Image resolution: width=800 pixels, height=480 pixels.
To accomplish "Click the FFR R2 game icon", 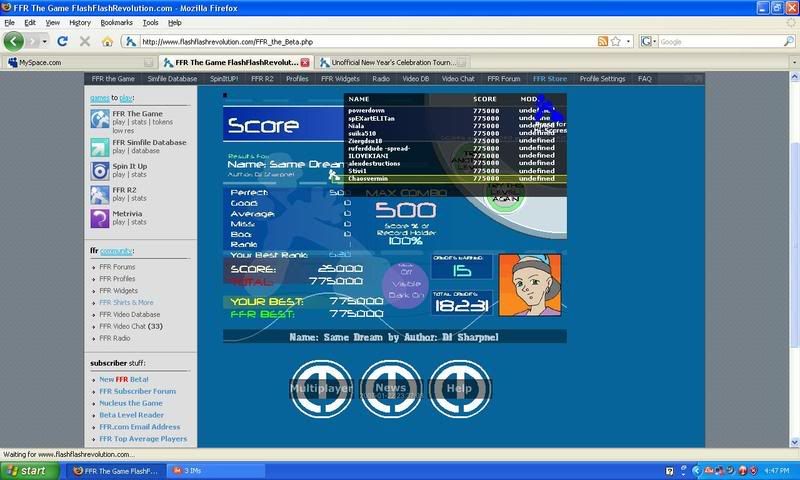I will (x=100, y=194).
